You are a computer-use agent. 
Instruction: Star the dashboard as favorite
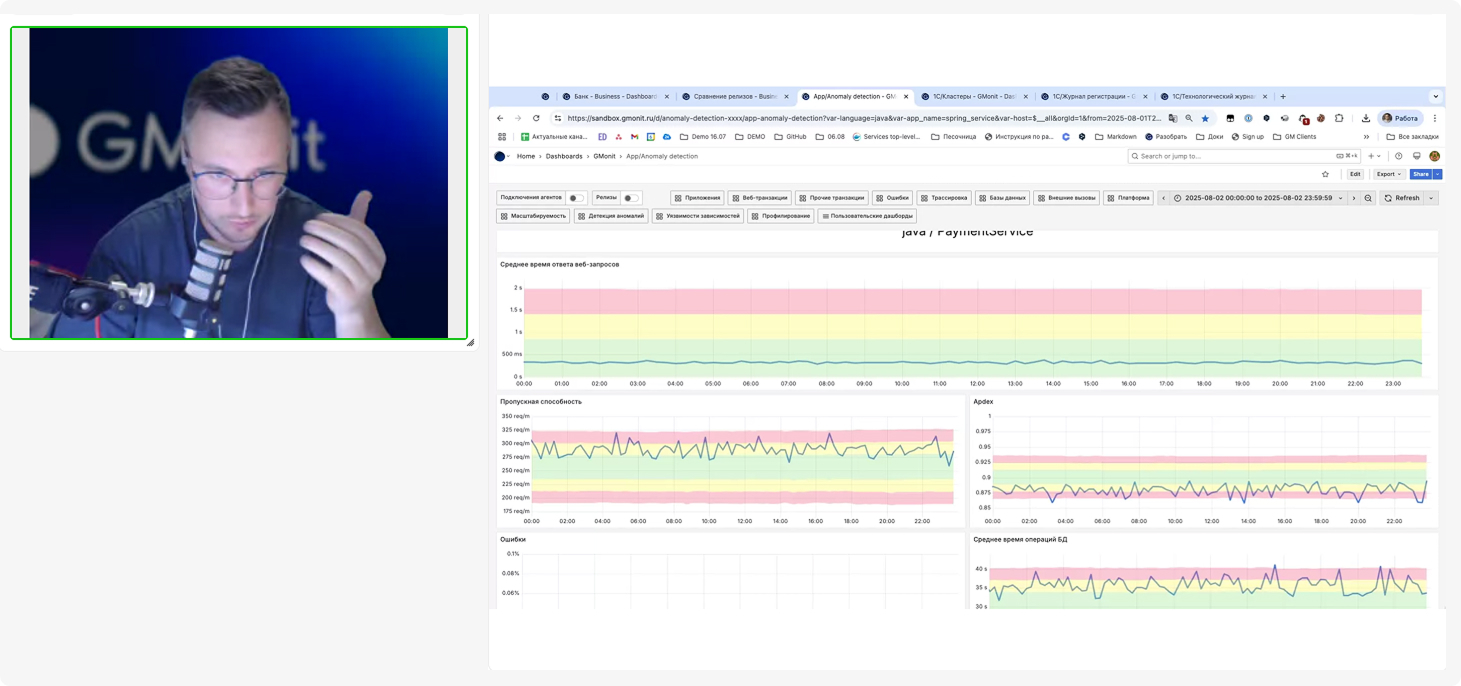pos(1326,174)
